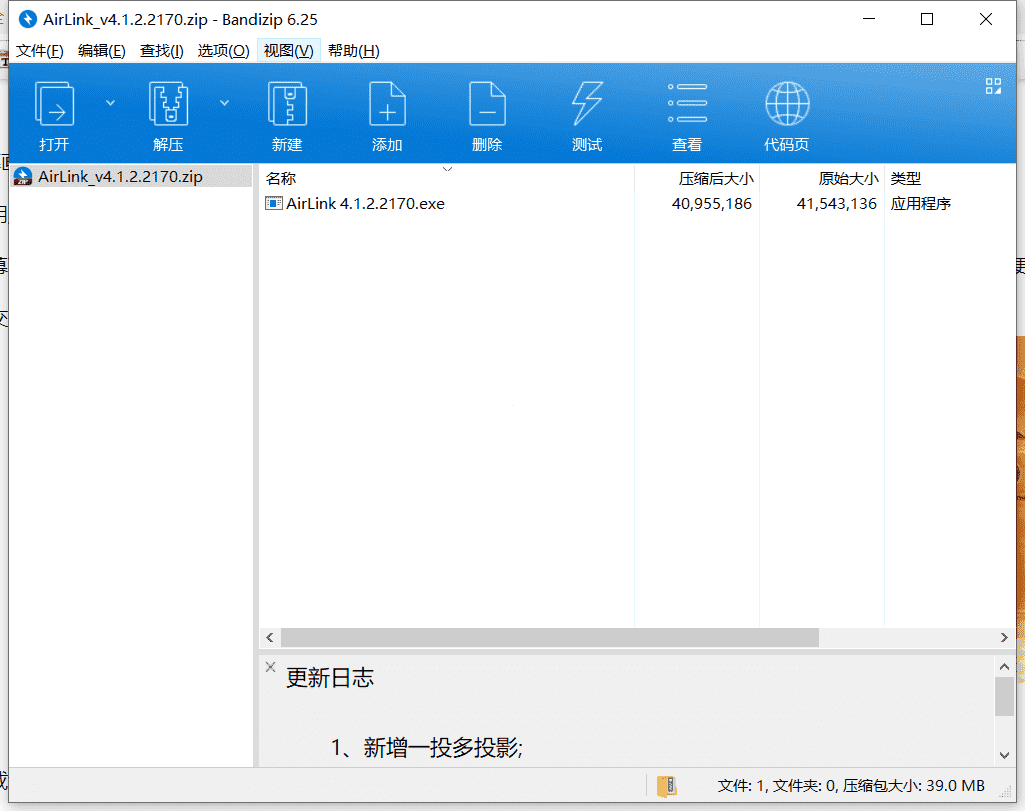Click the text 1、新增一投多投影;
The height and width of the screenshot is (811, 1025).
[426, 748]
